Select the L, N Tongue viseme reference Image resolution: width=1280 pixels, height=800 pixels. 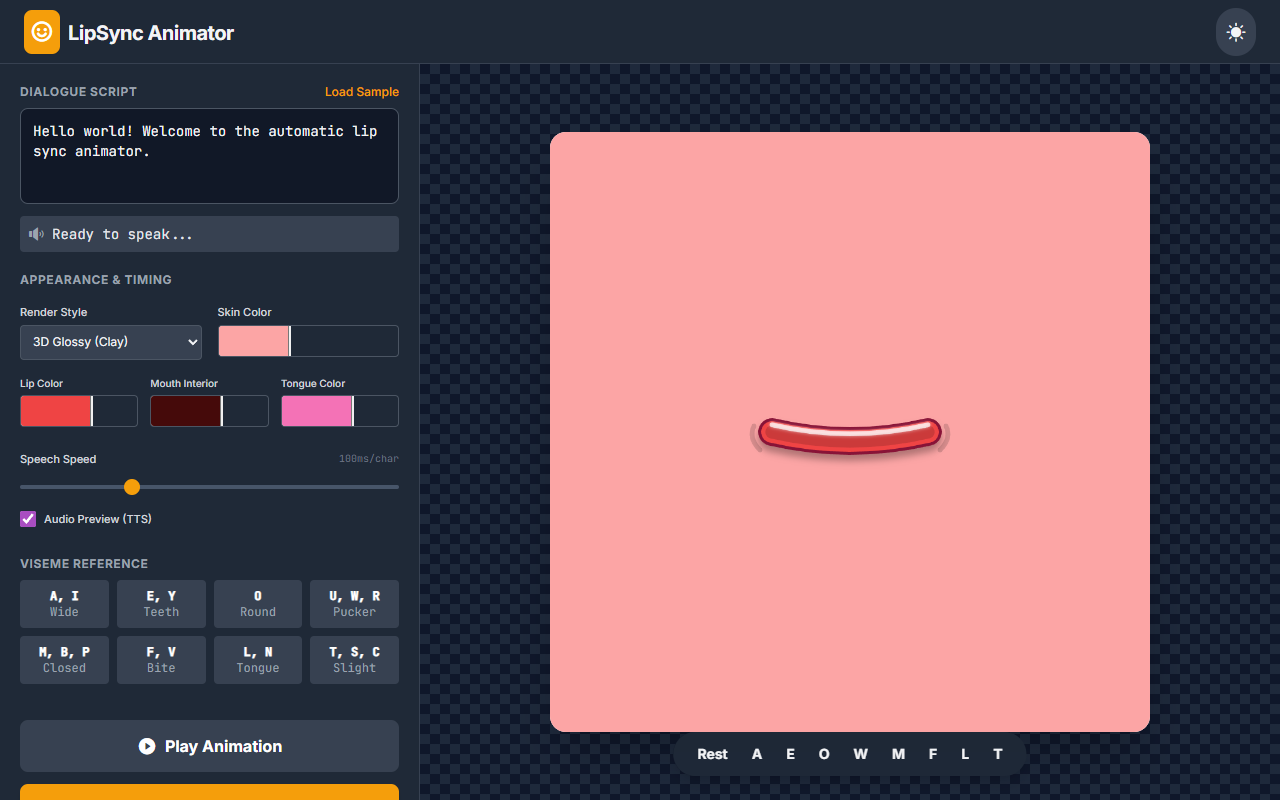(257, 659)
